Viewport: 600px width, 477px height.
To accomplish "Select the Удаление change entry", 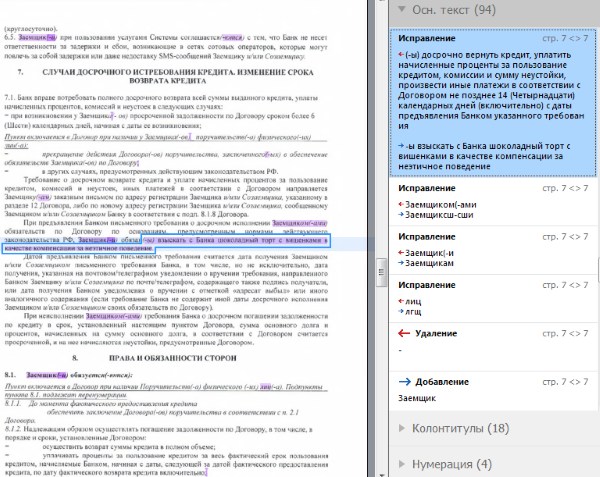I will 493,347.
